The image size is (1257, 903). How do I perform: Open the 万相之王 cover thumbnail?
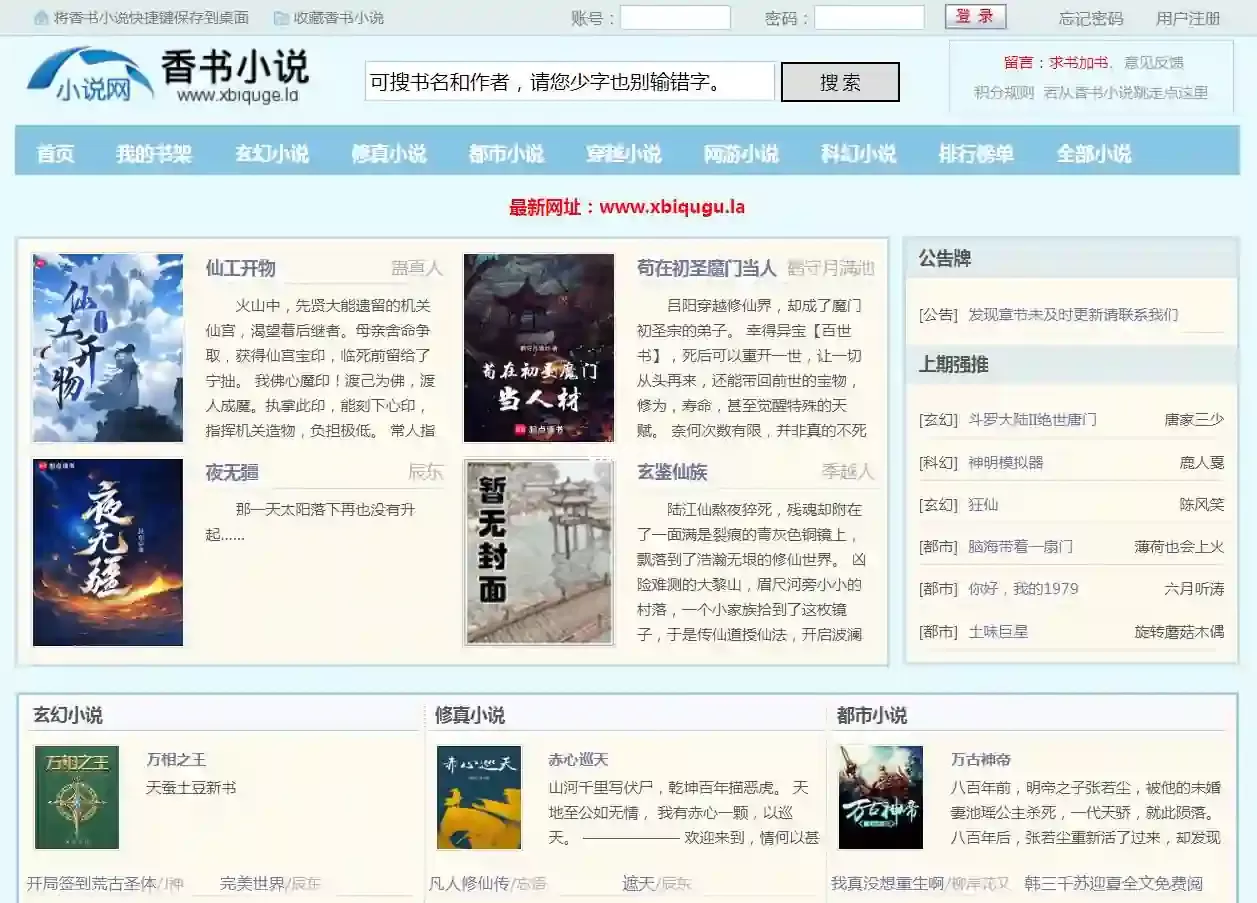coord(77,798)
